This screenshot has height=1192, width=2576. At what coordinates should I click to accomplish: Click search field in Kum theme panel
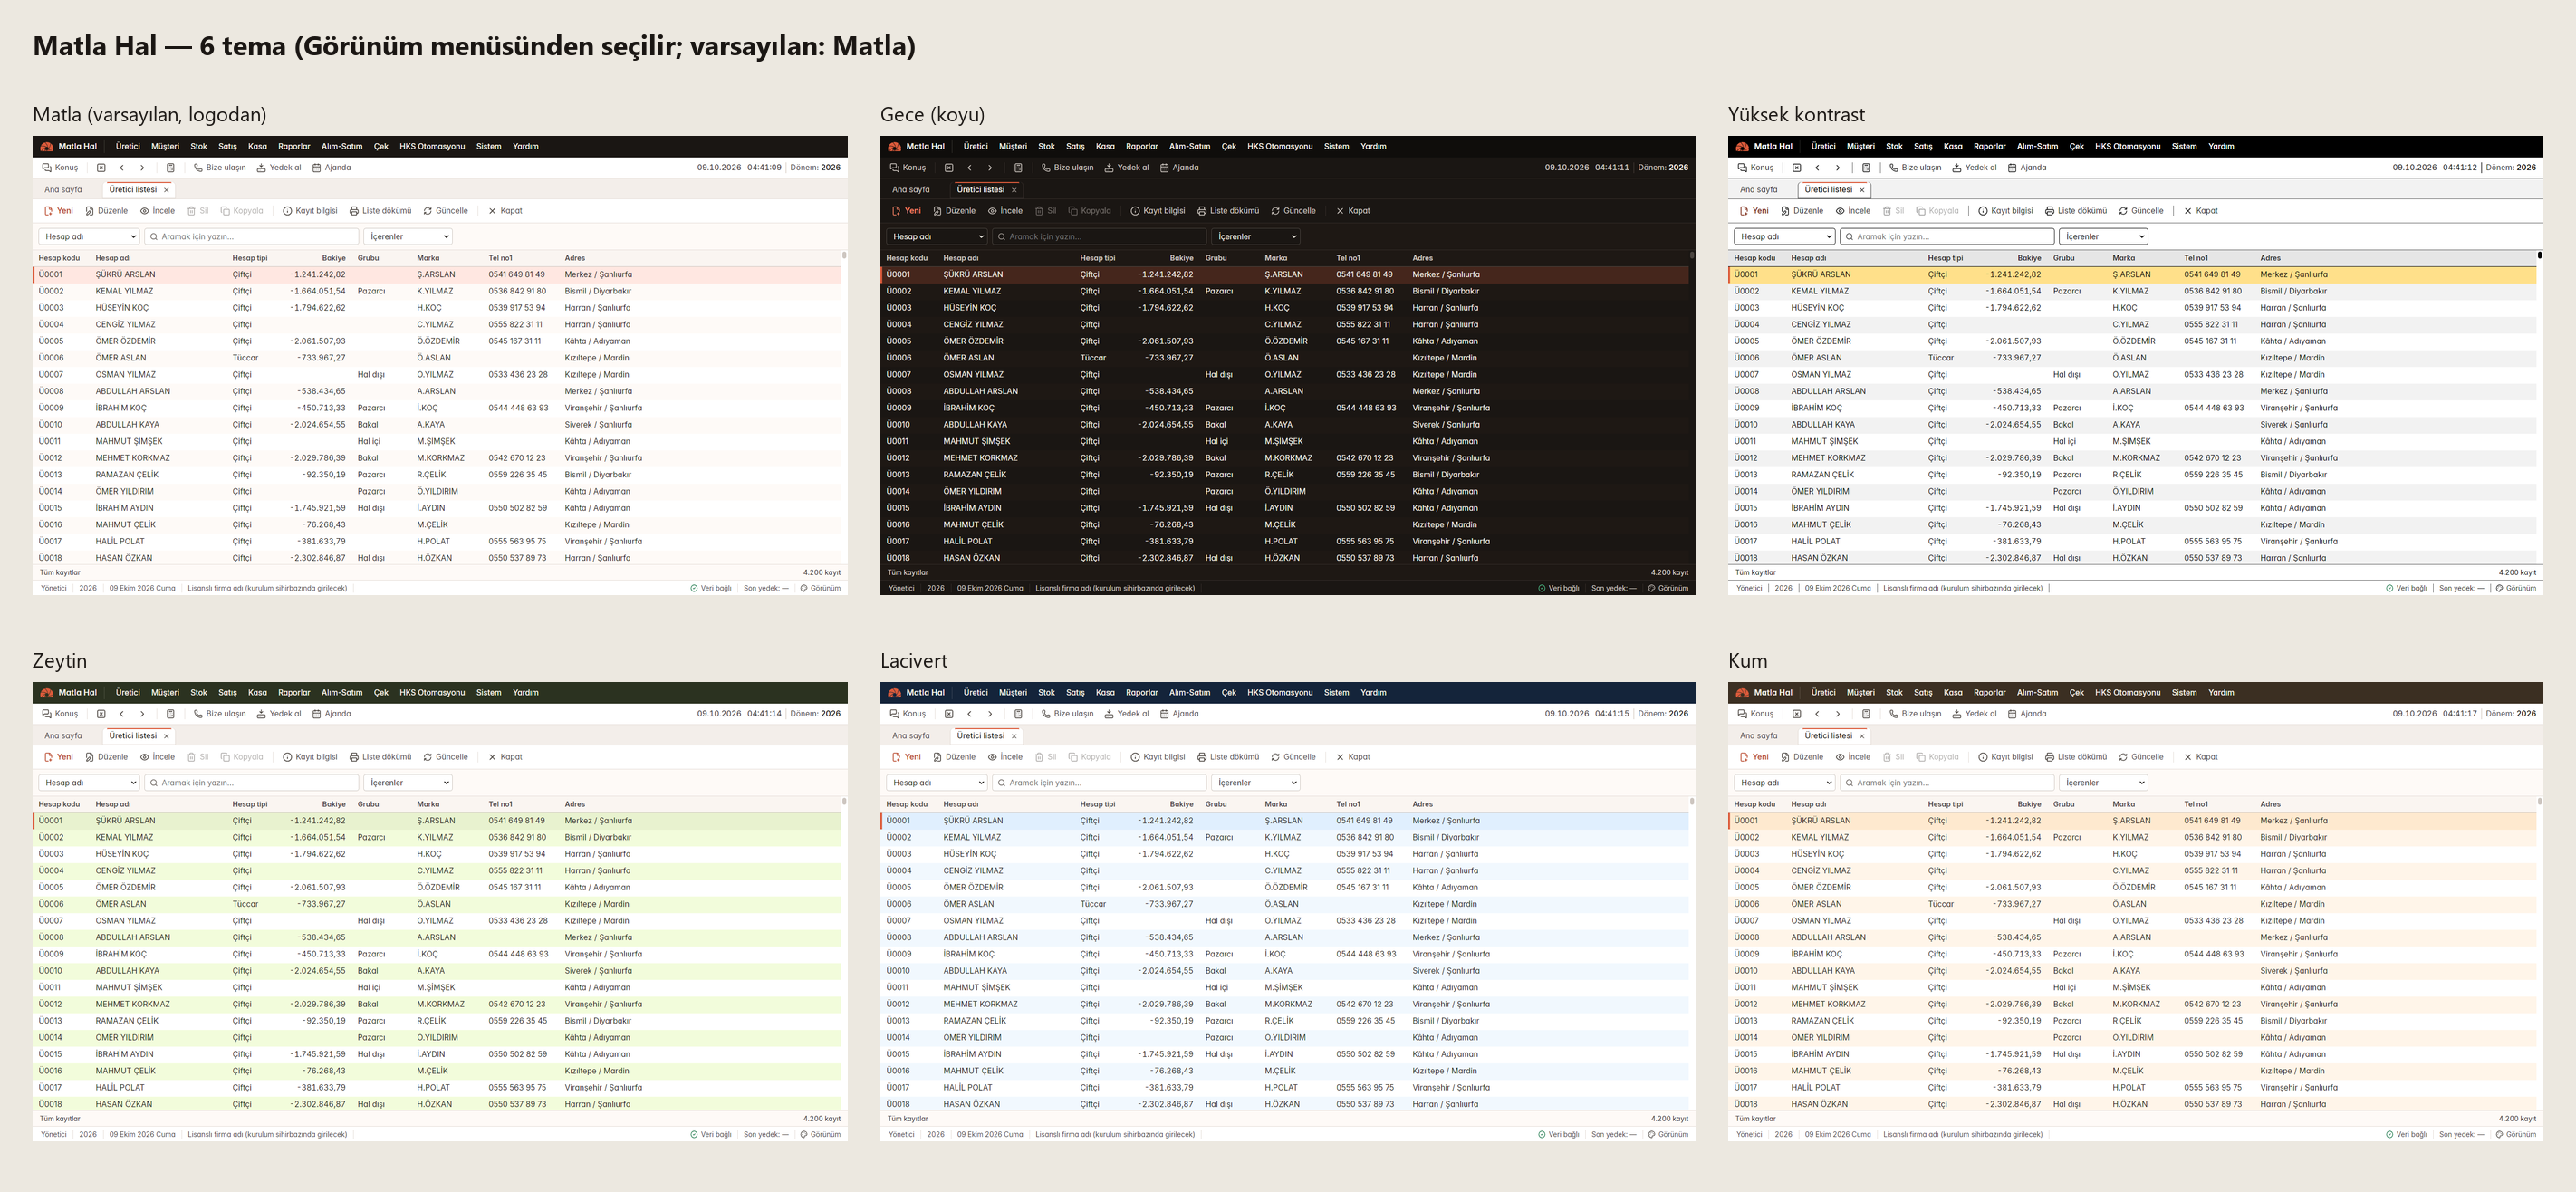pyautogui.click(x=1947, y=783)
